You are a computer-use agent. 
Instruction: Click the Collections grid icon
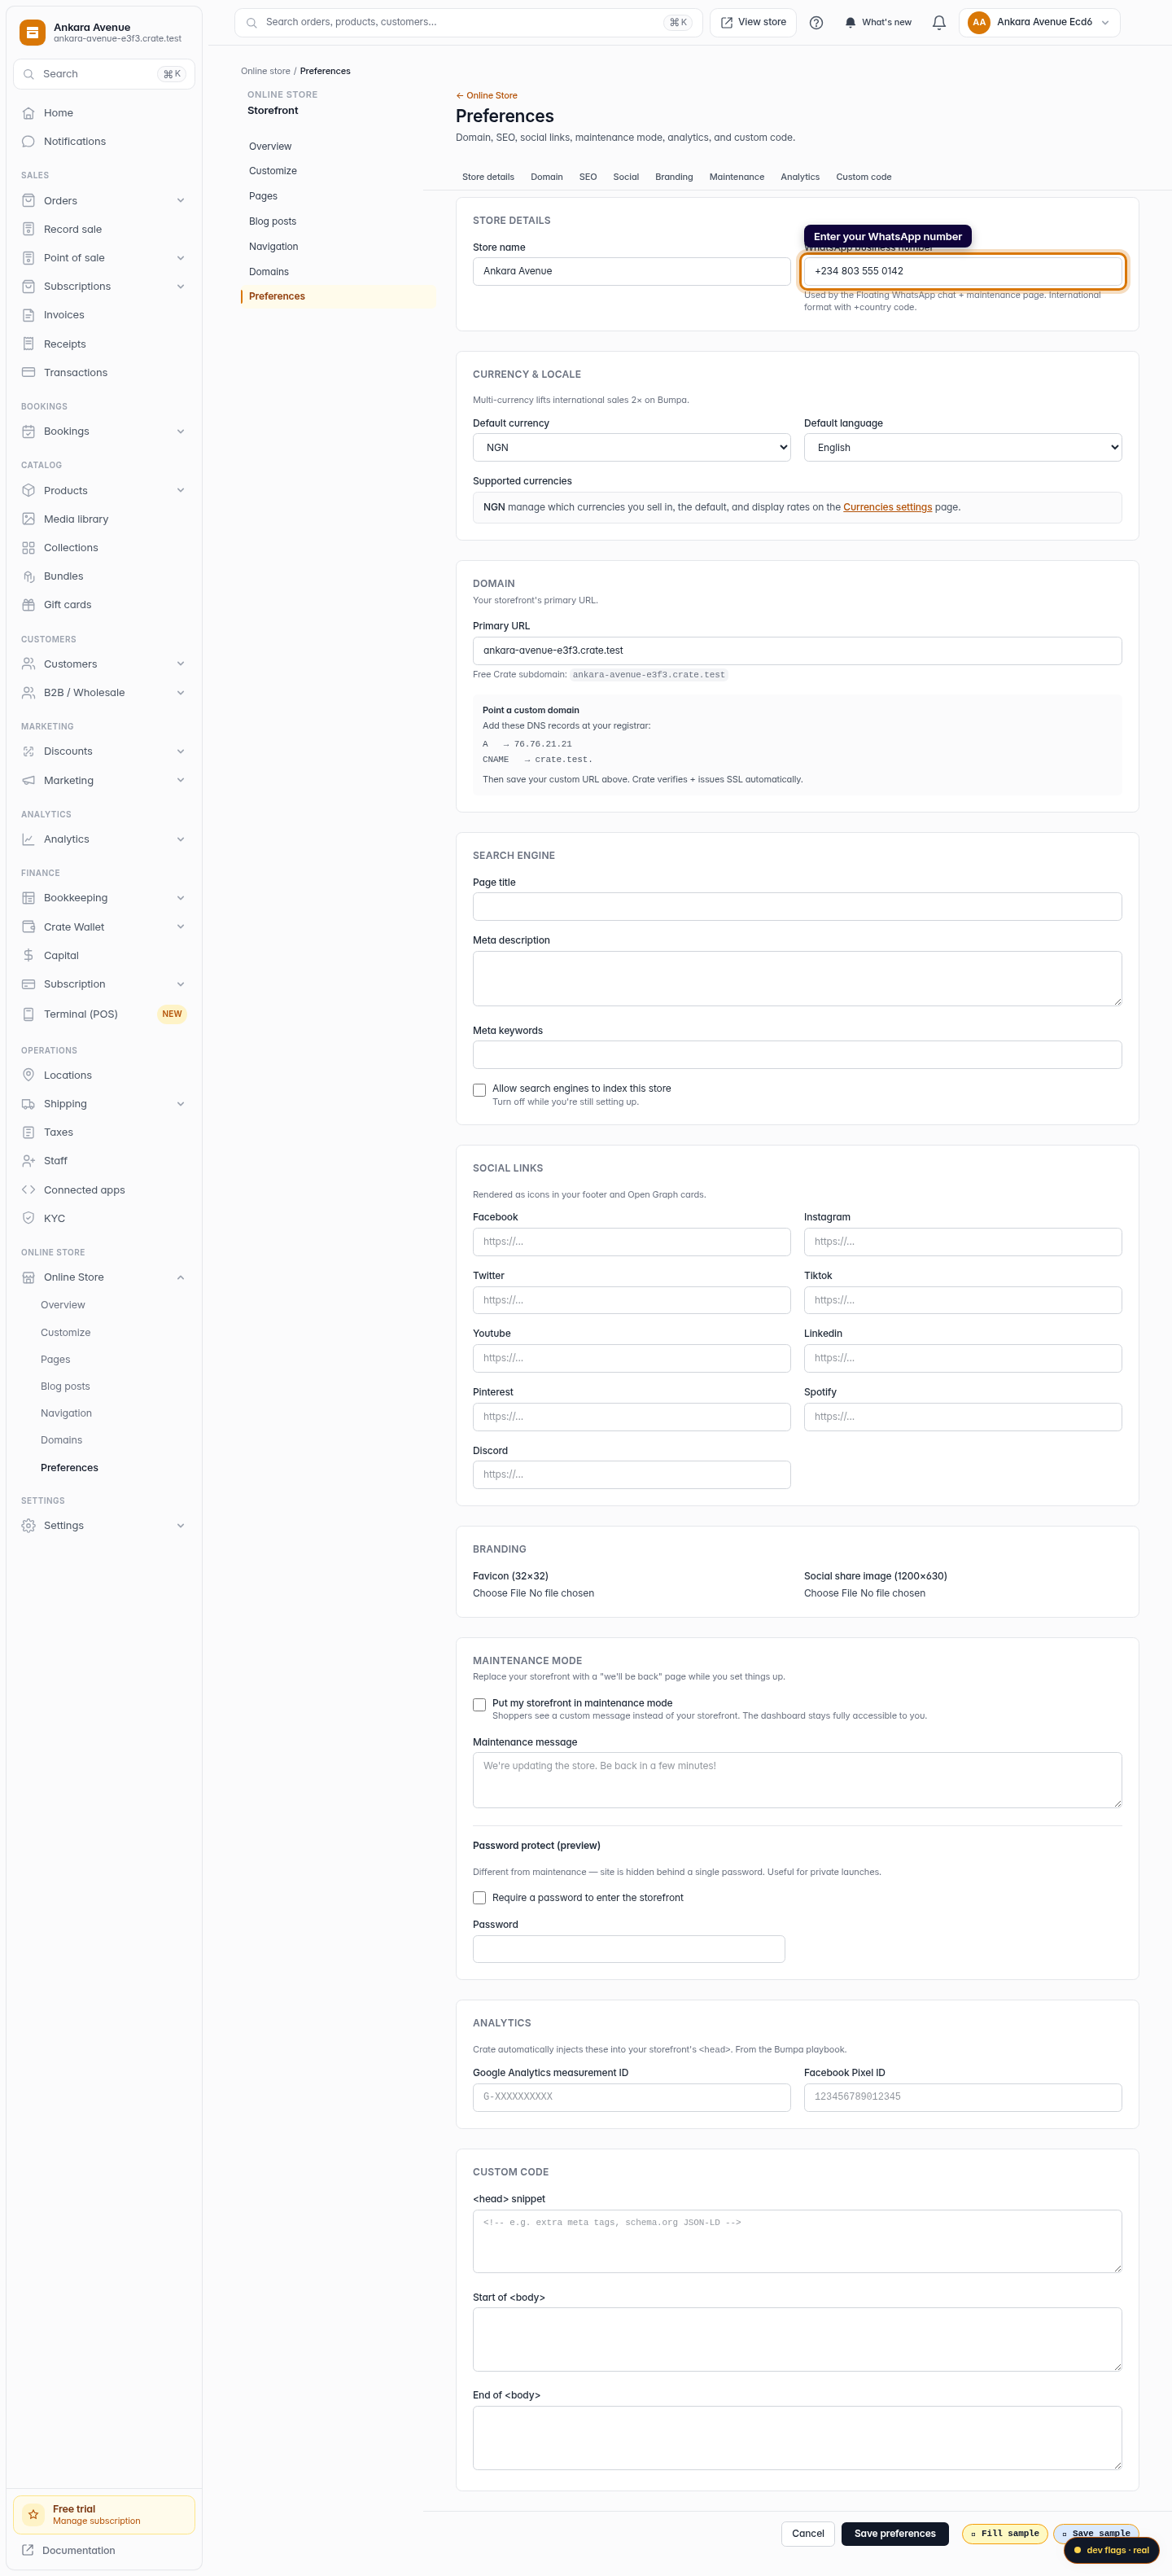[x=28, y=548]
